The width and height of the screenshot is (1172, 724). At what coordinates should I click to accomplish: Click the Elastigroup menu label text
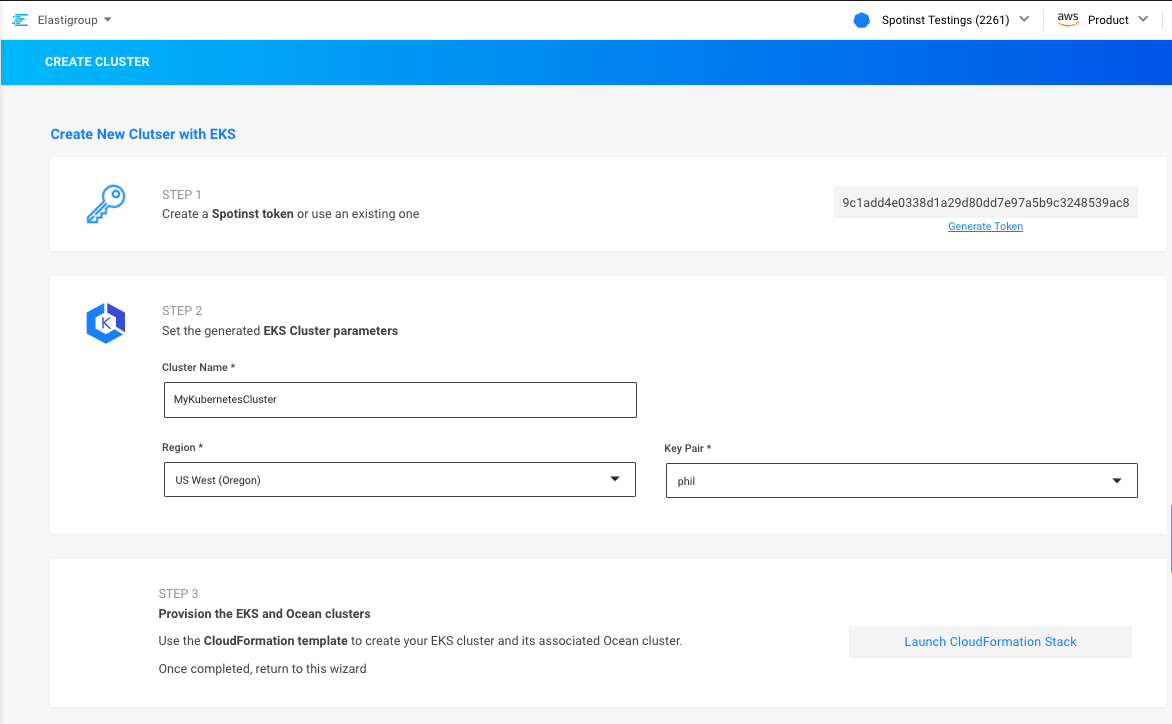coord(67,20)
